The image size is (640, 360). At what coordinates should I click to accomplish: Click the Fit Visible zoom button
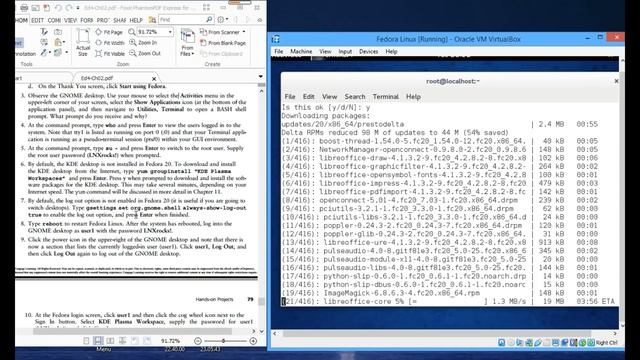pyautogui.click(x=110, y=53)
